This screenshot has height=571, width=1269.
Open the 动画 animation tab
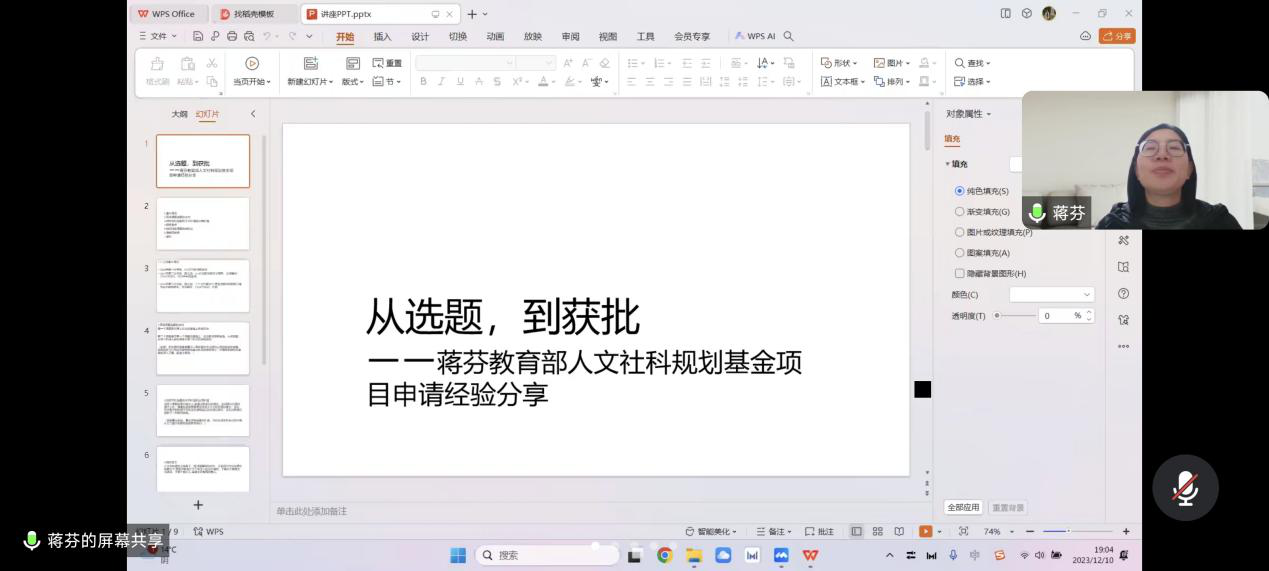[495, 37]
